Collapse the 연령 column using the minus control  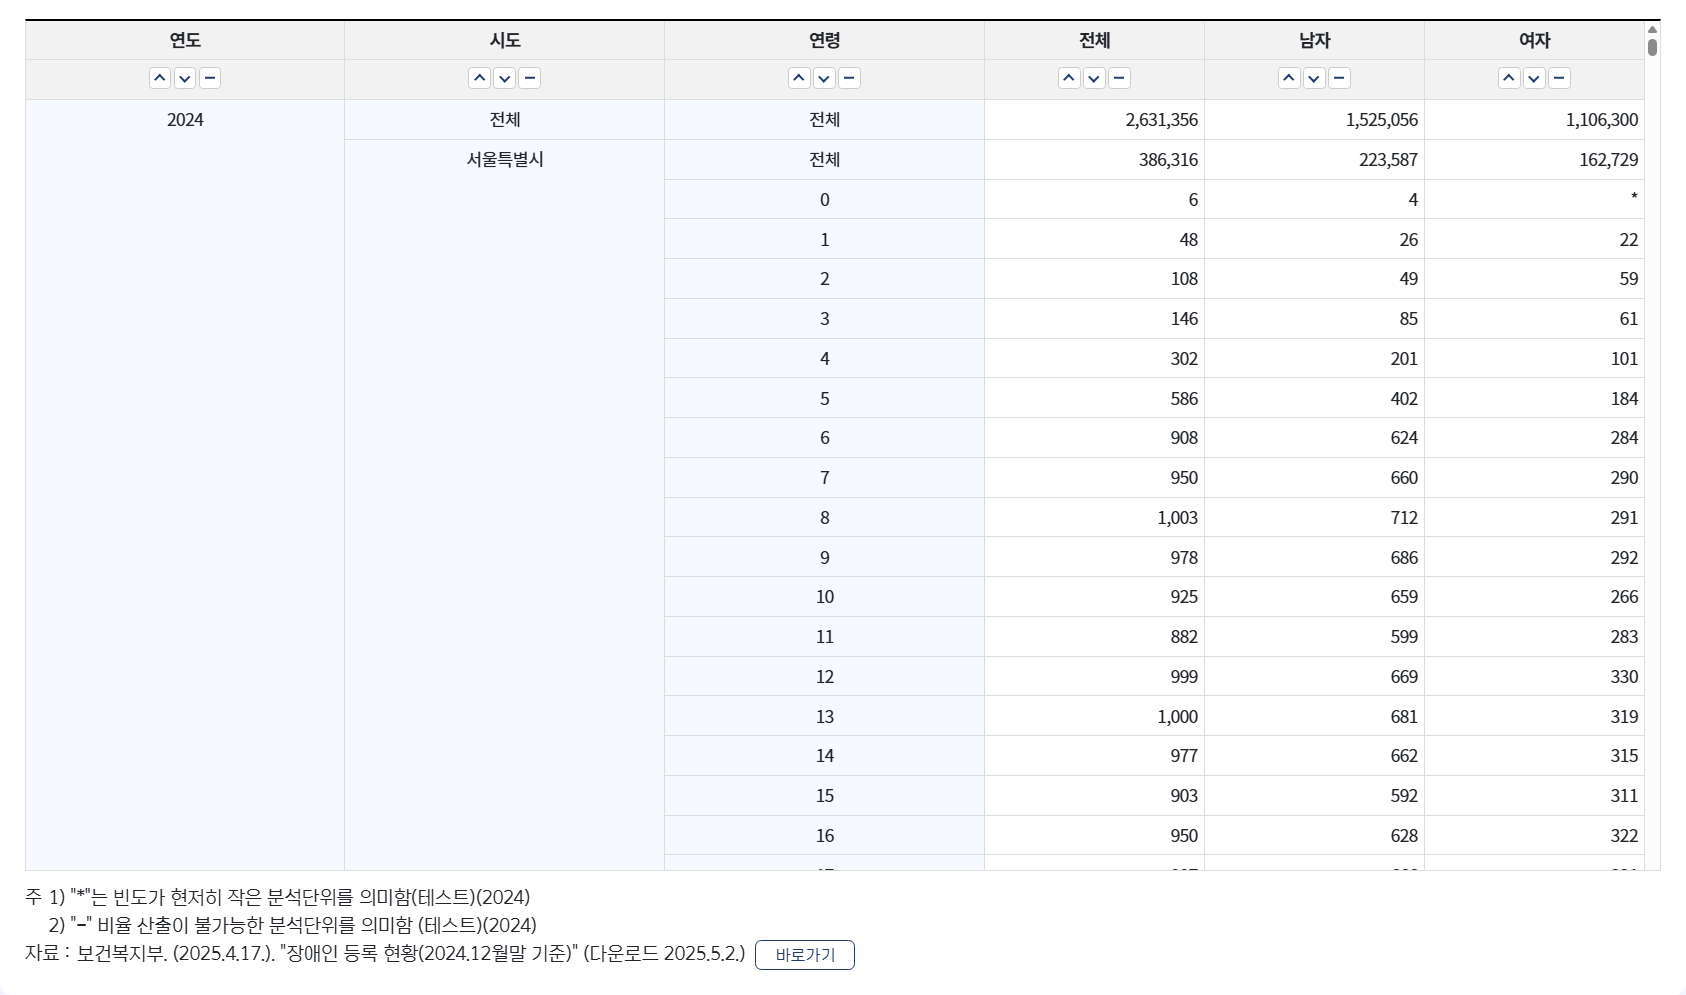pyautogui.click(x=848, y=78)
